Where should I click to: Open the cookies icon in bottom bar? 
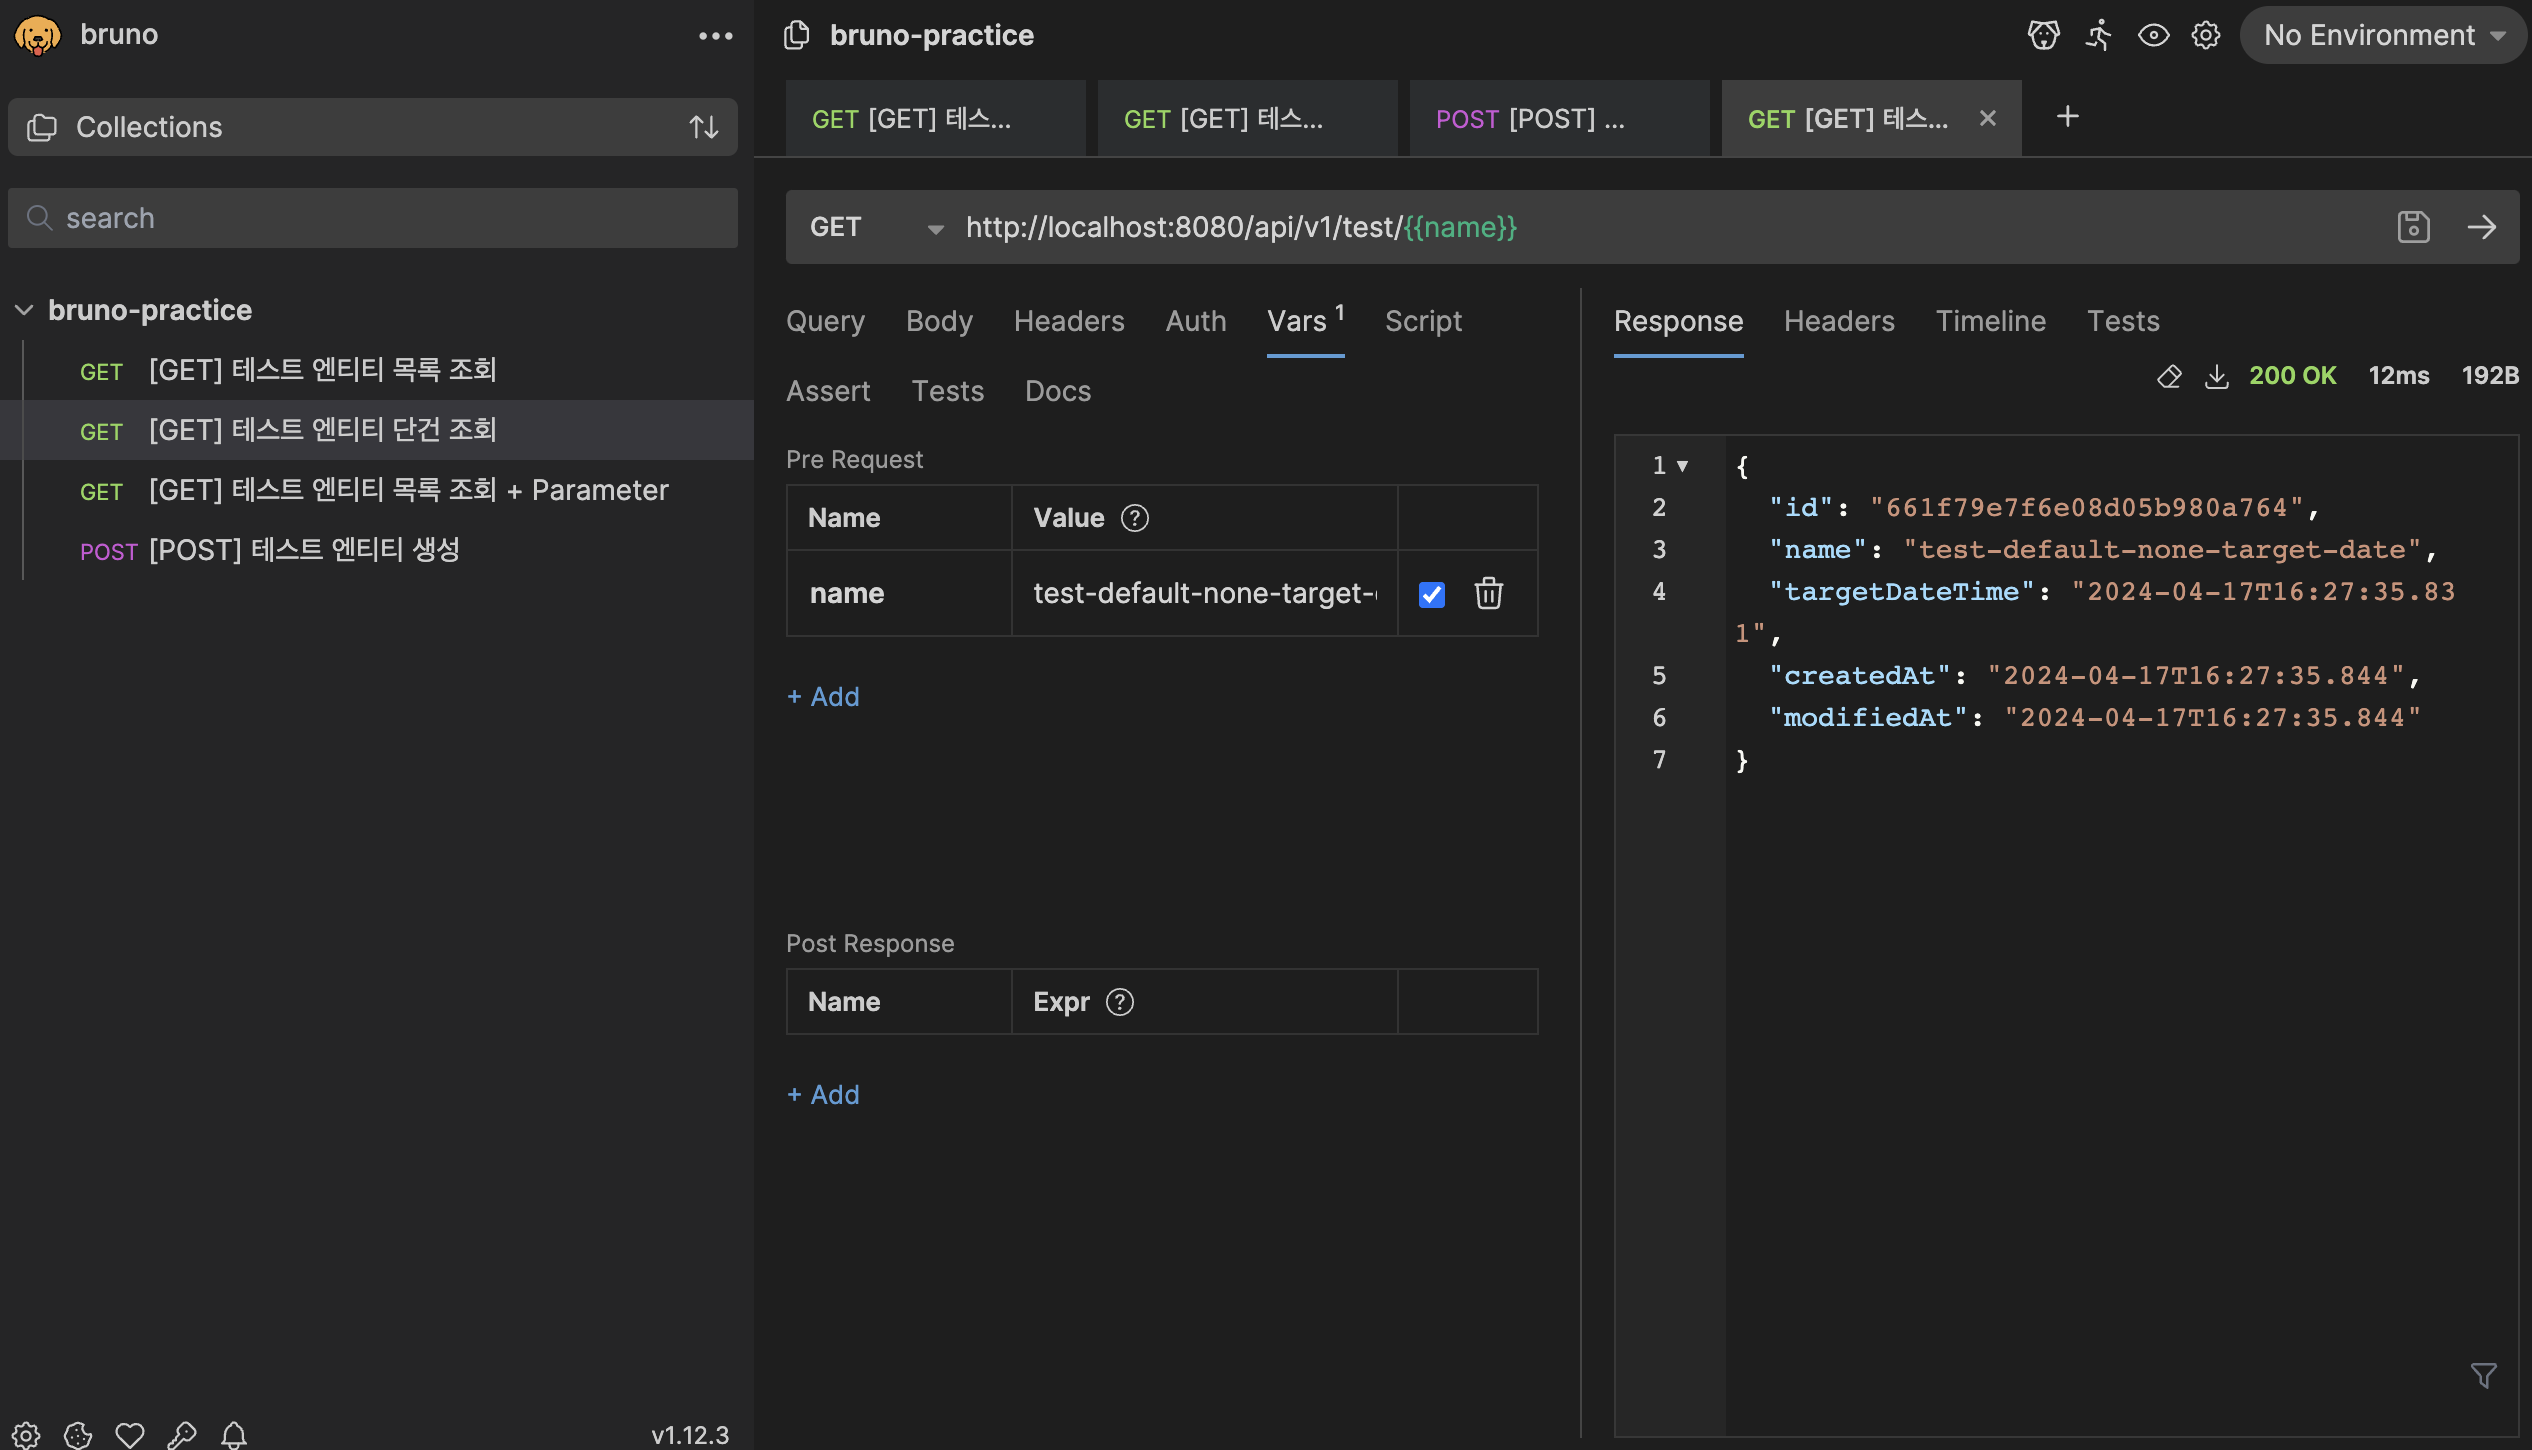(78, 1435)
